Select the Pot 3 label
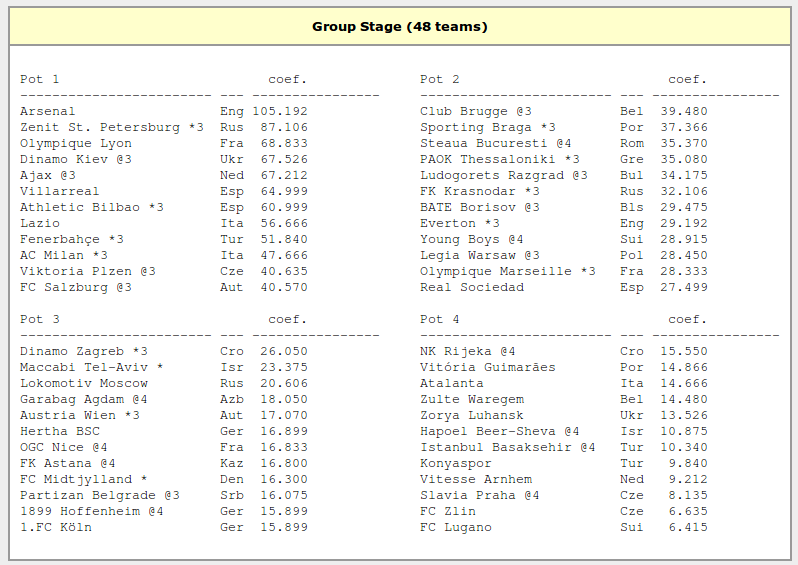 (x=39, y=319)
